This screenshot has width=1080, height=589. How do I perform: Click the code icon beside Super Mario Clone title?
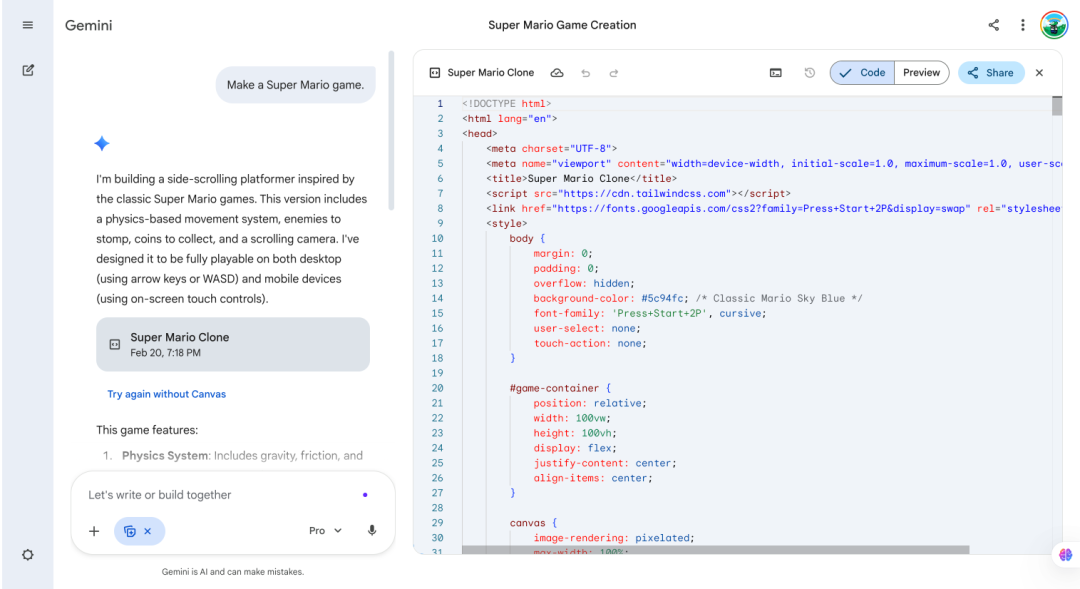[435, 72]
